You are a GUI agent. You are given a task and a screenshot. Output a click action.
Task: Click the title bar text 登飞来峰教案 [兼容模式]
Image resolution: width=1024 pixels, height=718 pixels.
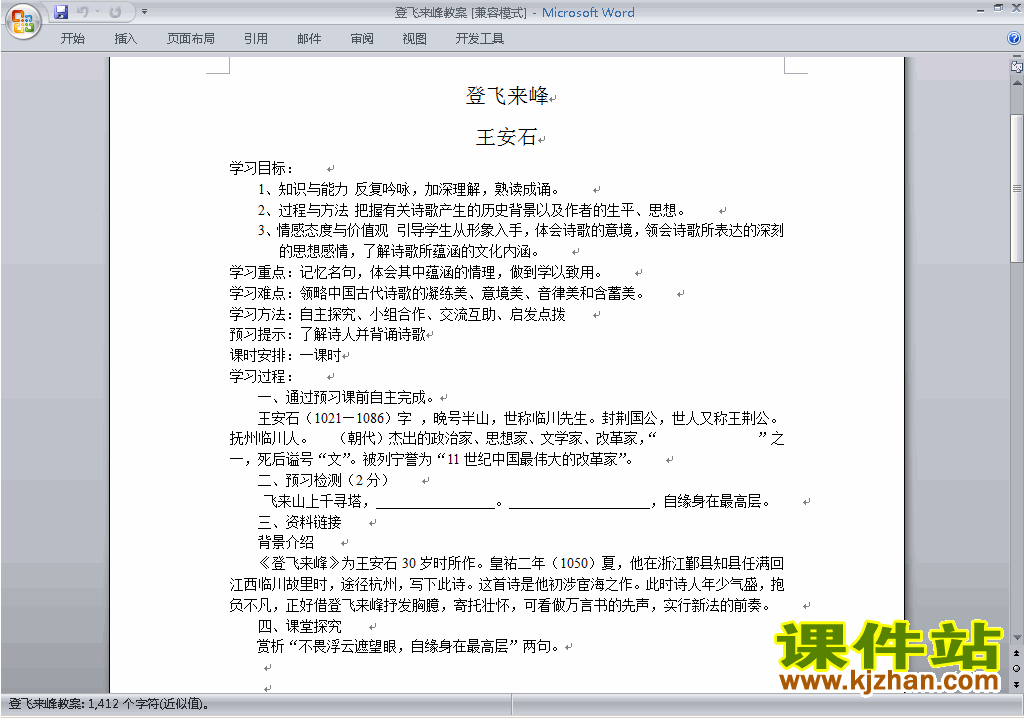click(x=460, y=12)
